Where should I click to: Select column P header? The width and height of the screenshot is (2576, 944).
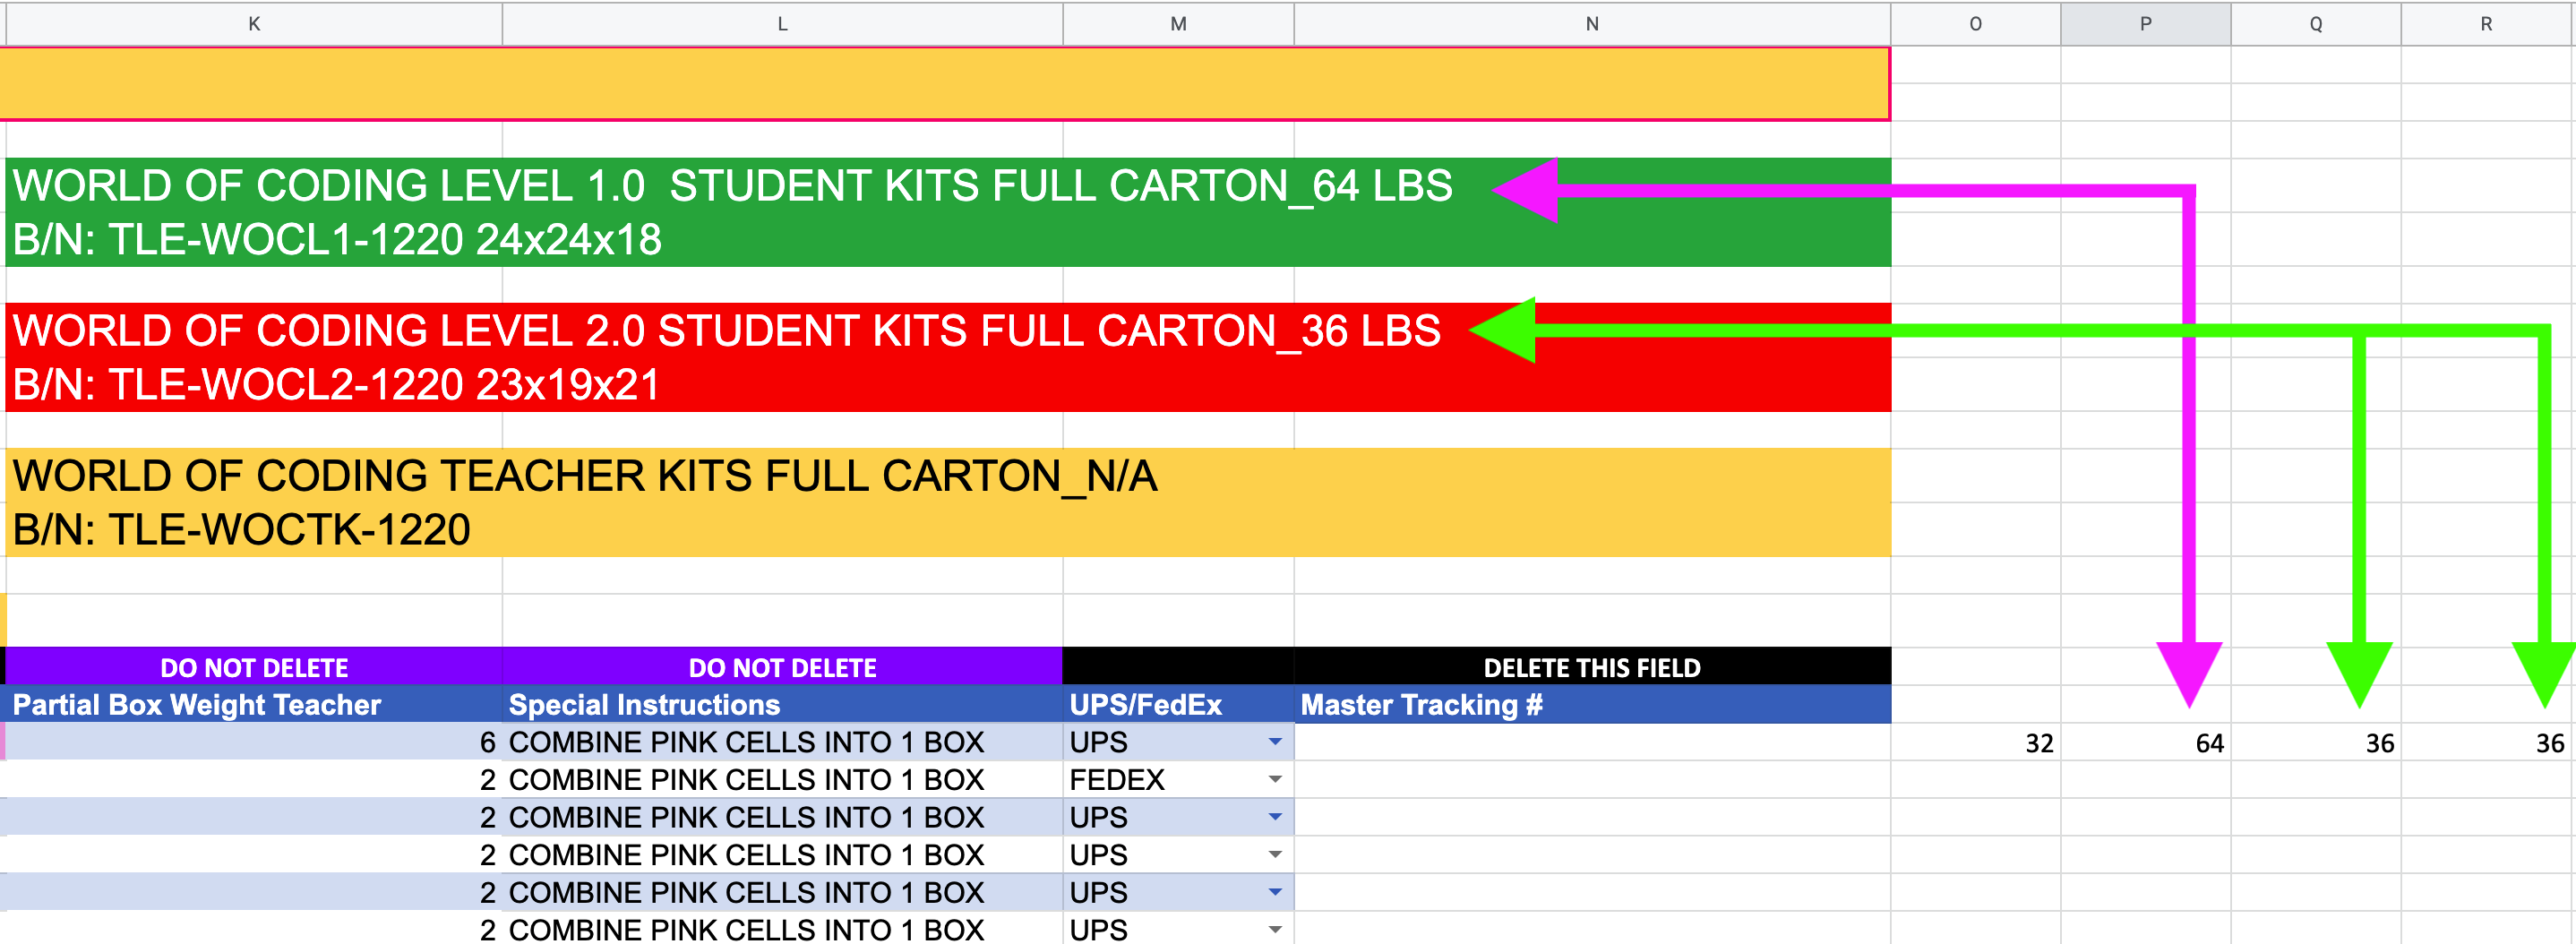[2145, 24]
